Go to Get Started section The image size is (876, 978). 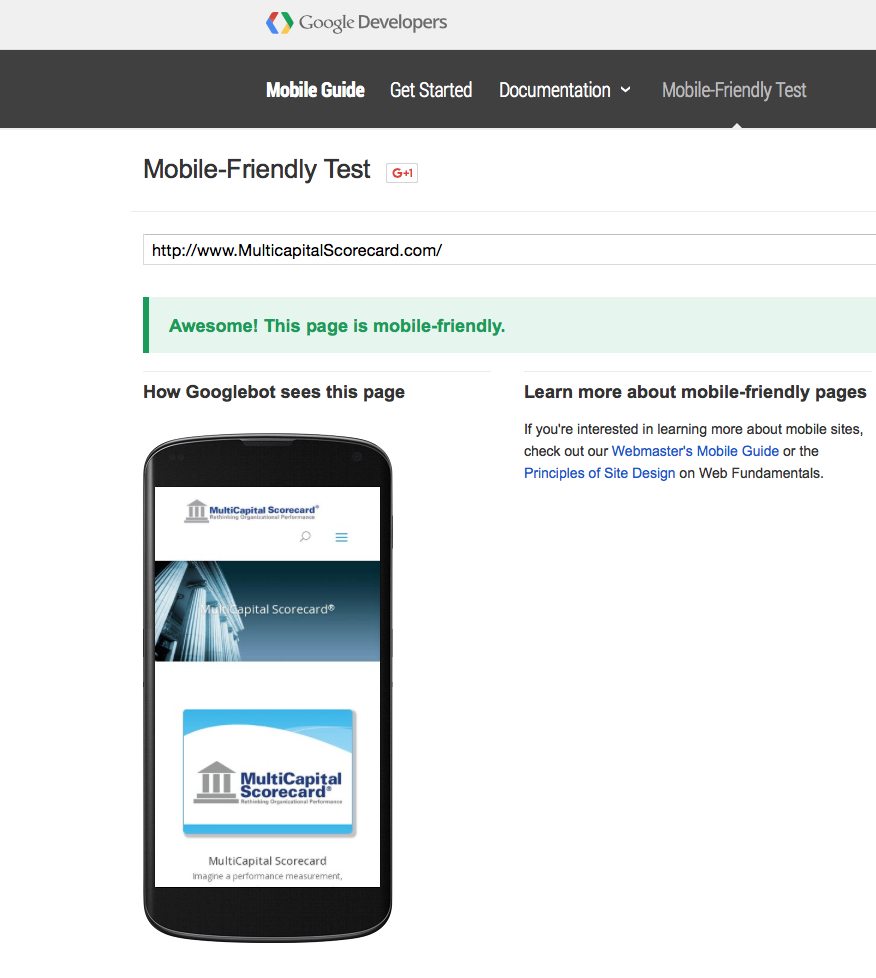coord(431,90)
